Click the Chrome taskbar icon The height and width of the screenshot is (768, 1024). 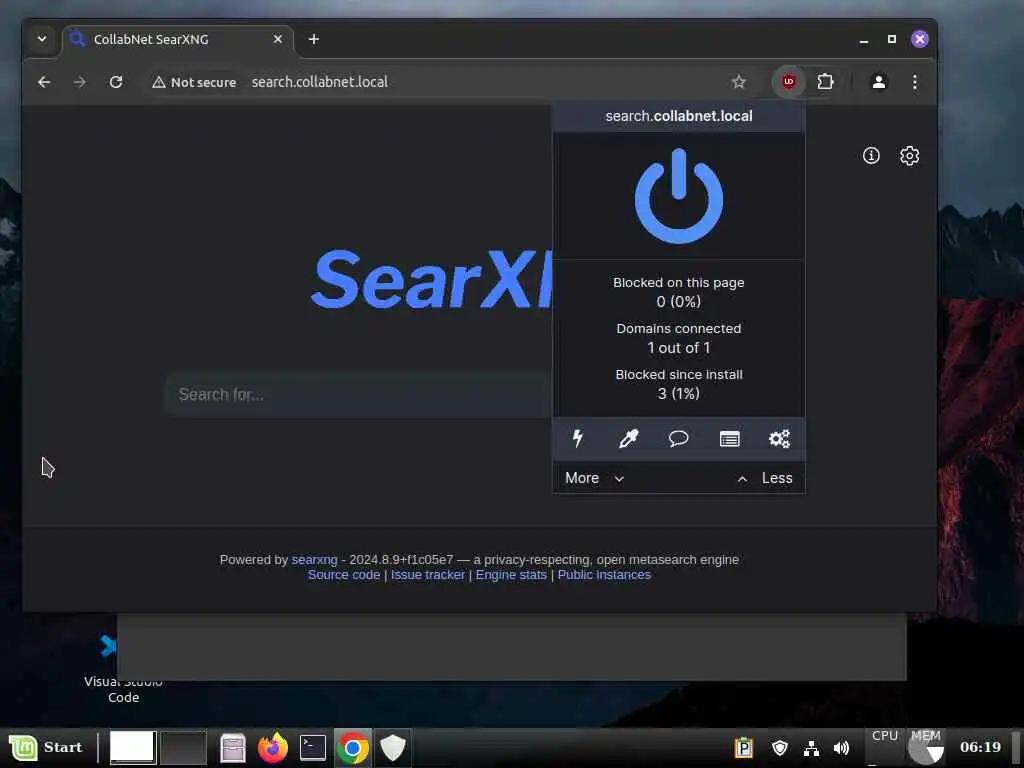coord(353,748)
